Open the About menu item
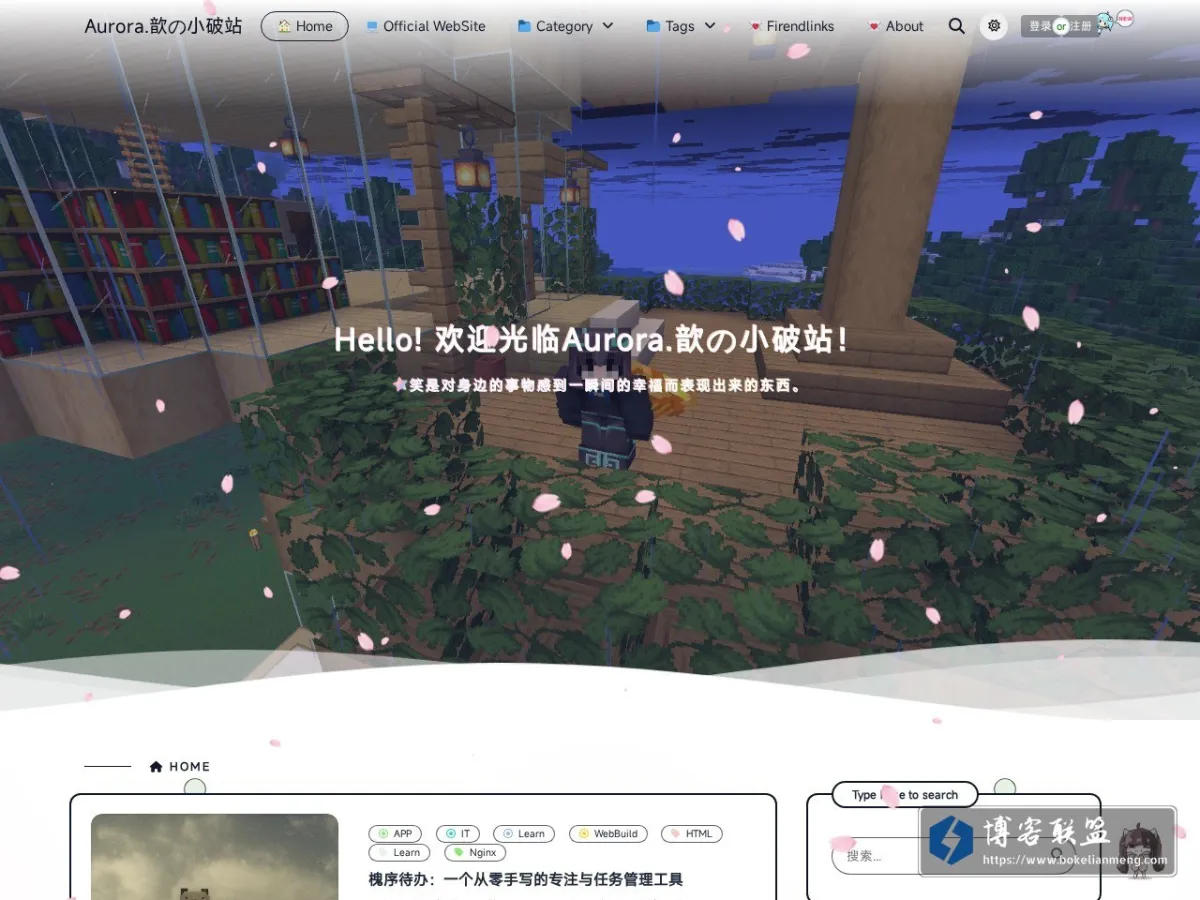The image size is (1200, 900). point(896,26)
